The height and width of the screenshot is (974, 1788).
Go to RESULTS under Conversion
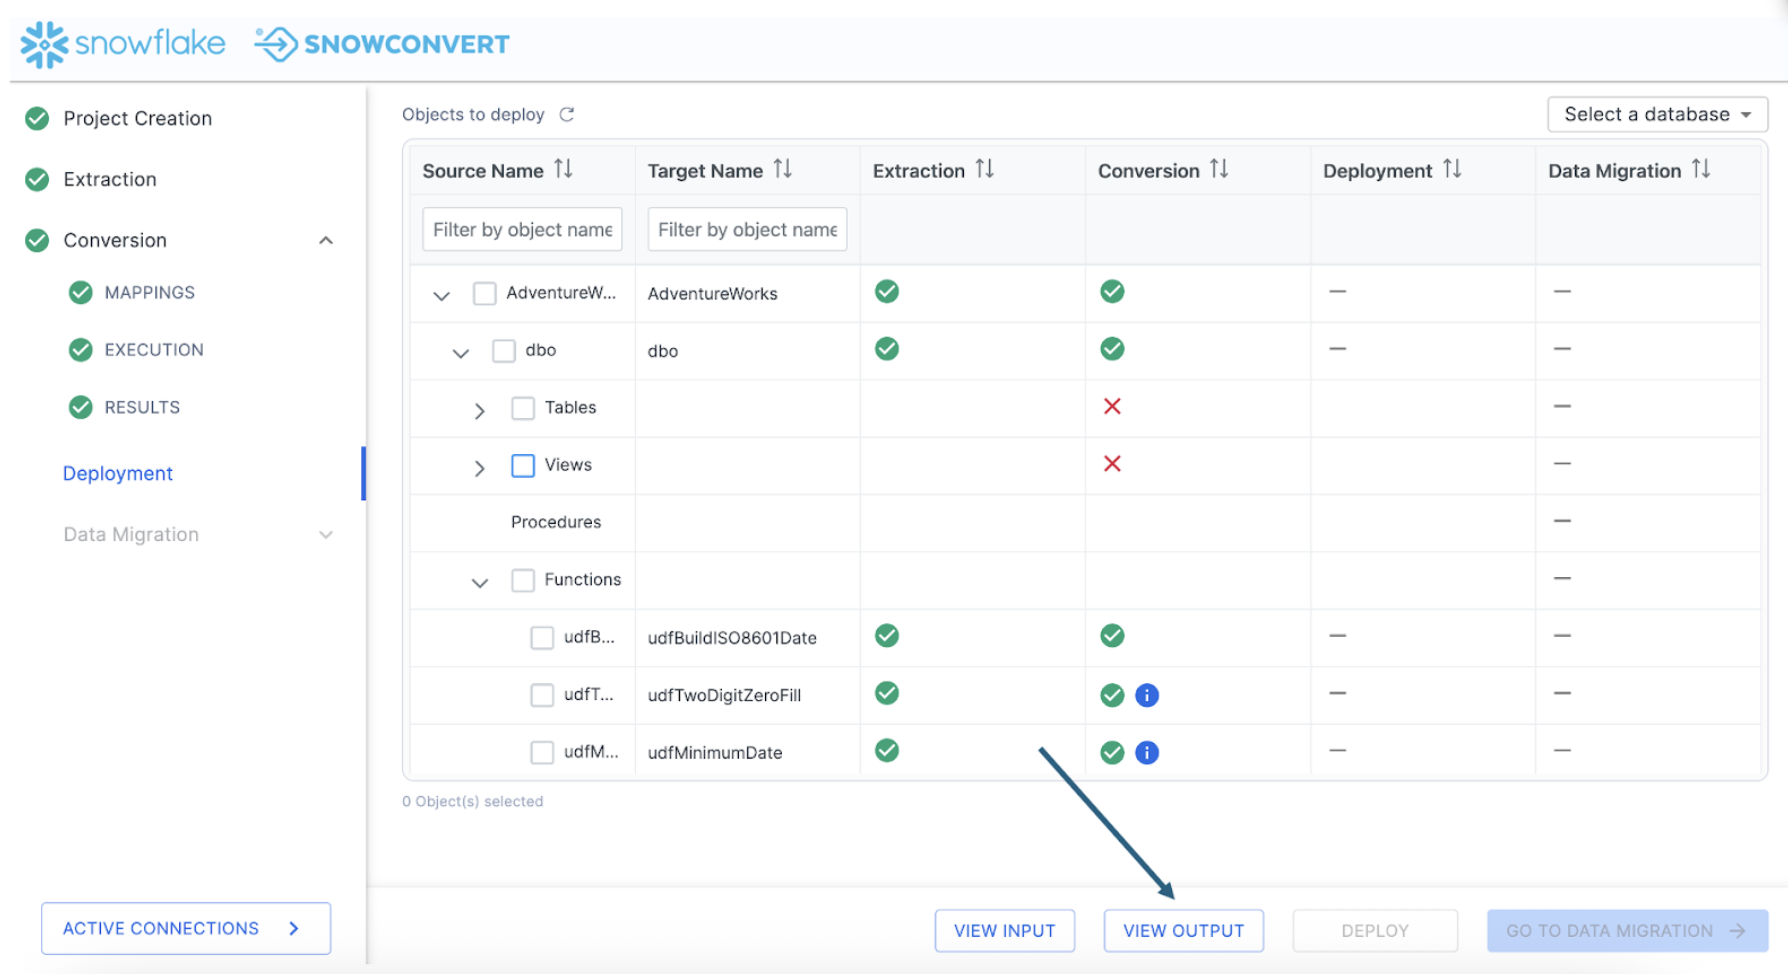click(x=142, y=407)
